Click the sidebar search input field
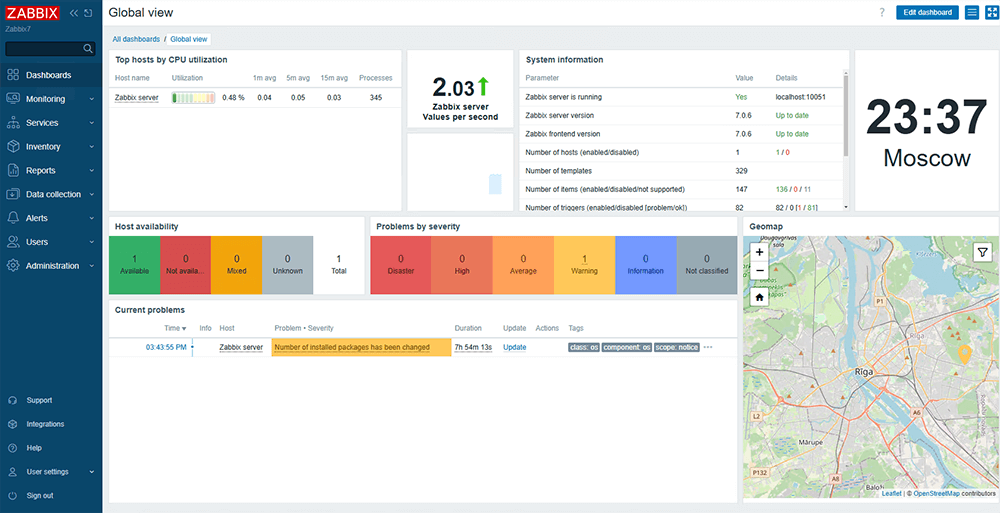Image resolution: width=1000 pixels, height=513 pixels. point(45,48)
